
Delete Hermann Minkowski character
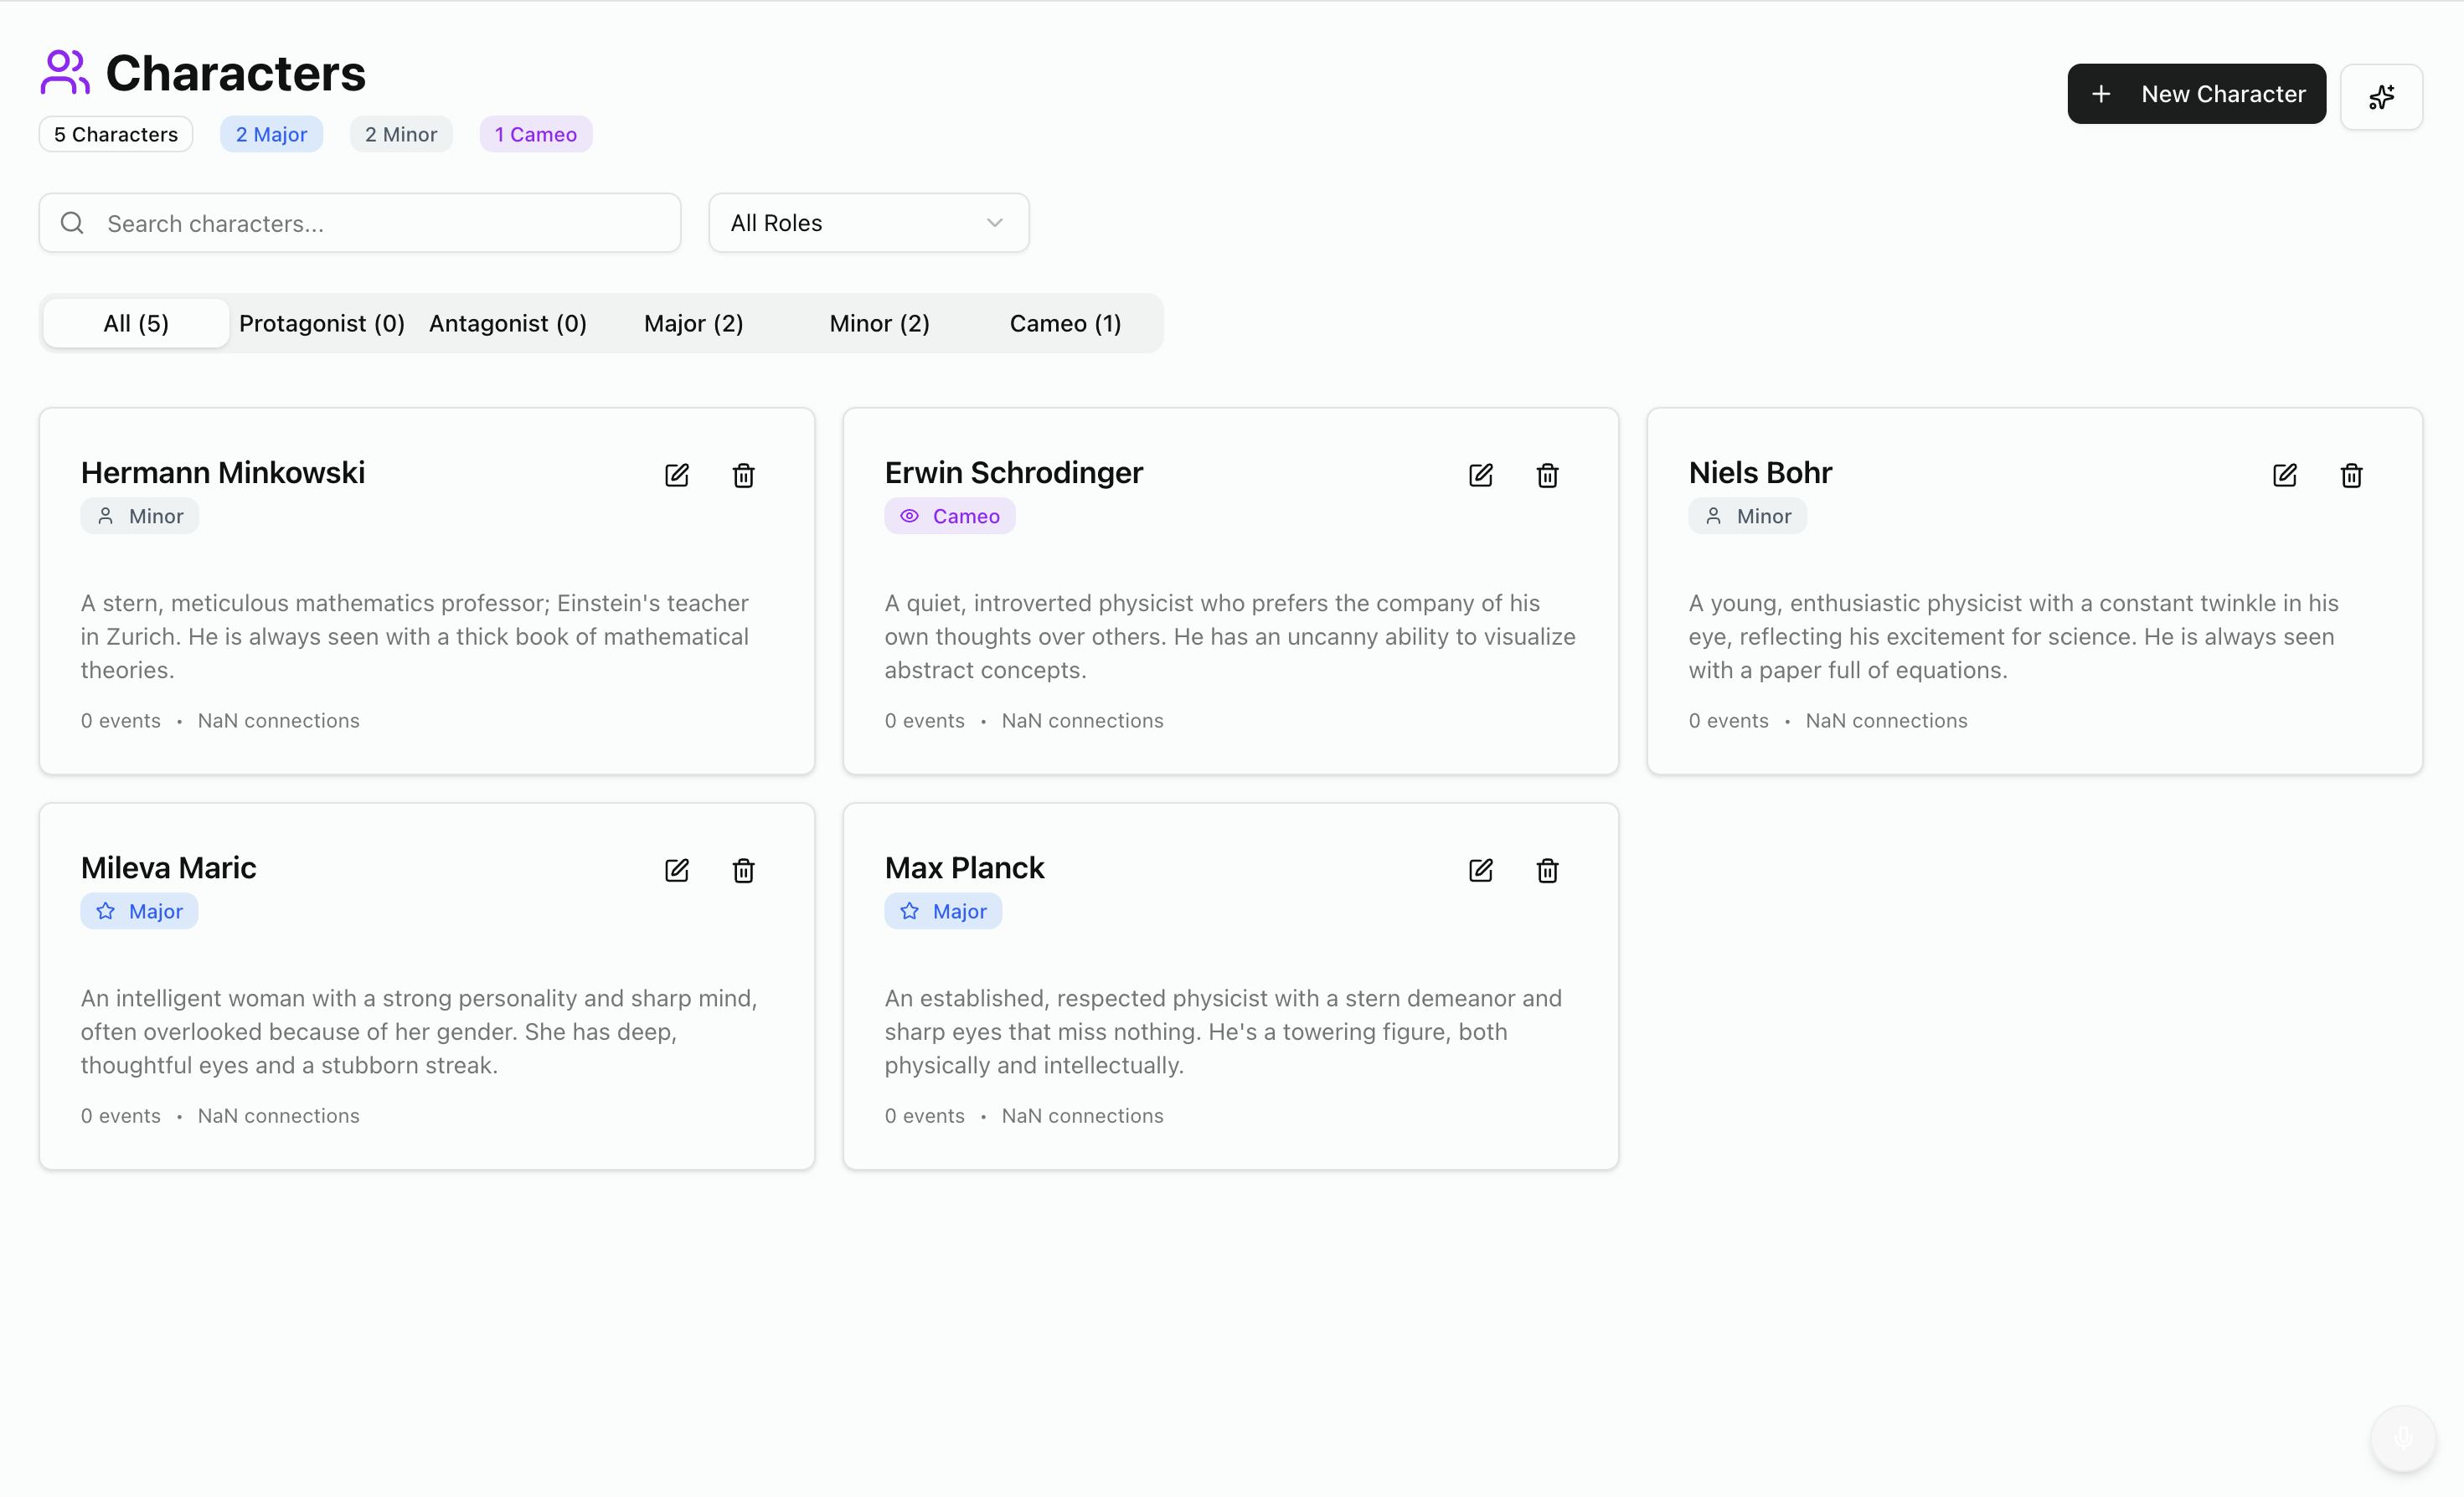[743, 475]
